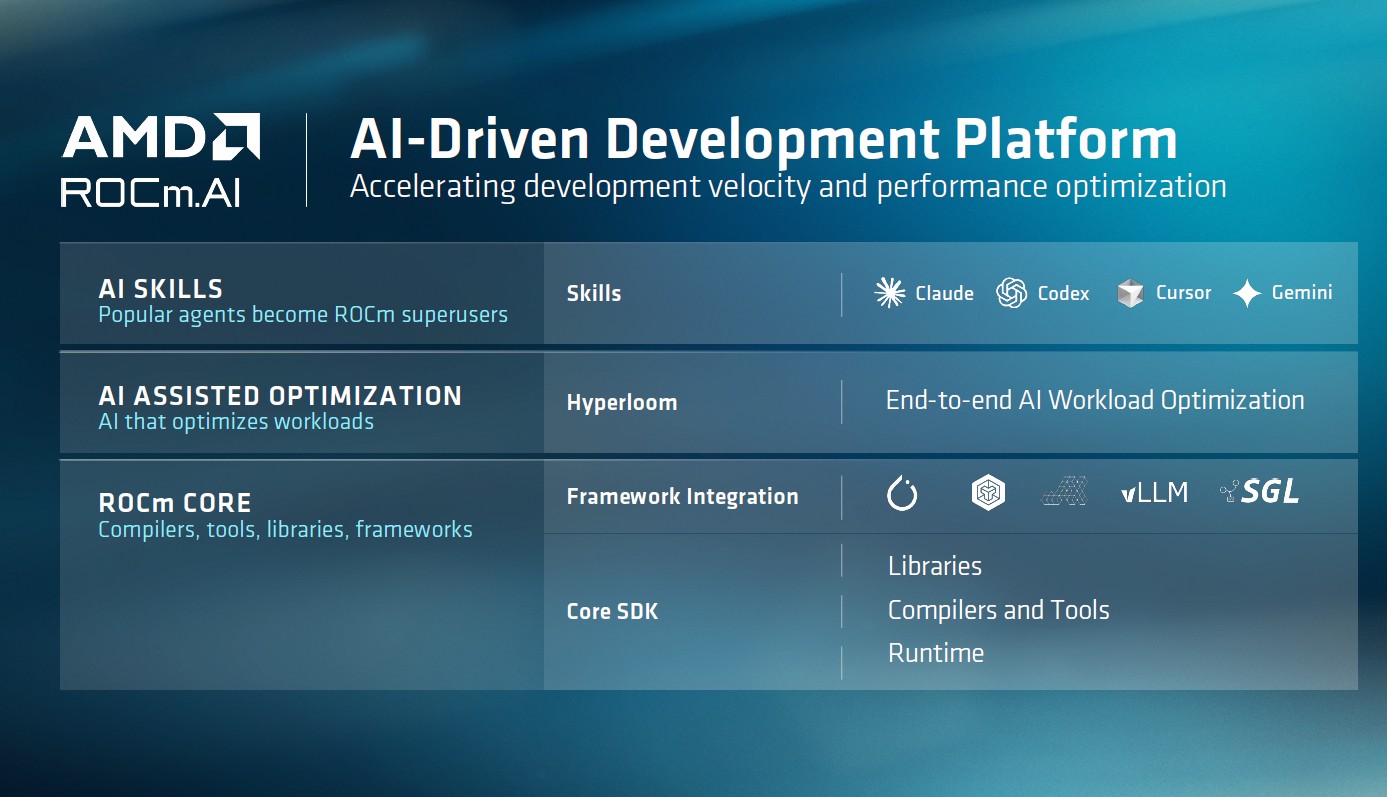Click the ONNX hexagon icon

coord(988,493)
